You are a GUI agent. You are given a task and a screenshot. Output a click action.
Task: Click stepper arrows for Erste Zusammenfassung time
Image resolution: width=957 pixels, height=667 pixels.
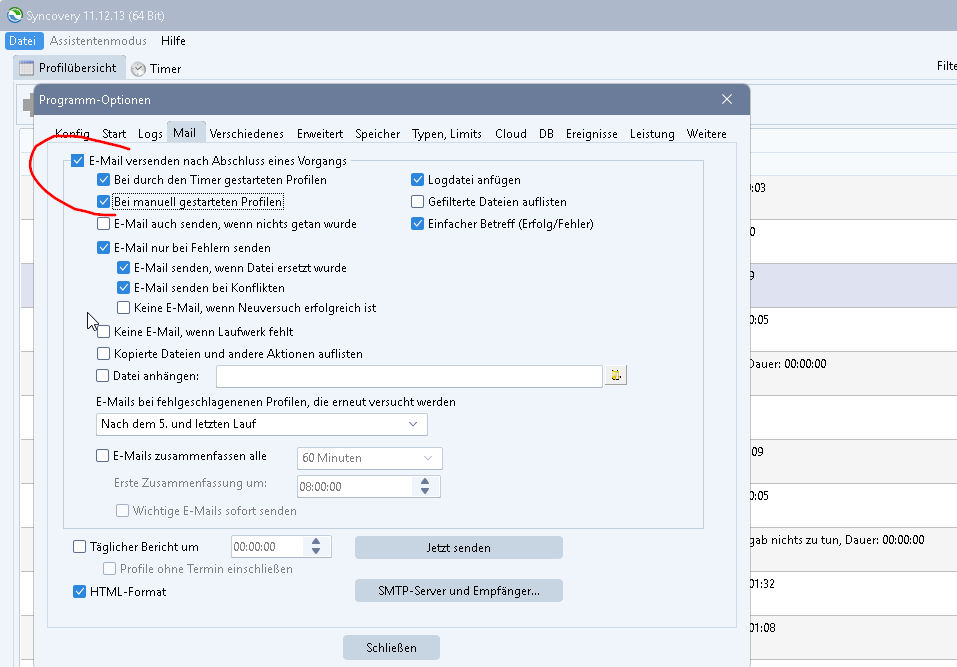coord(425,486)
